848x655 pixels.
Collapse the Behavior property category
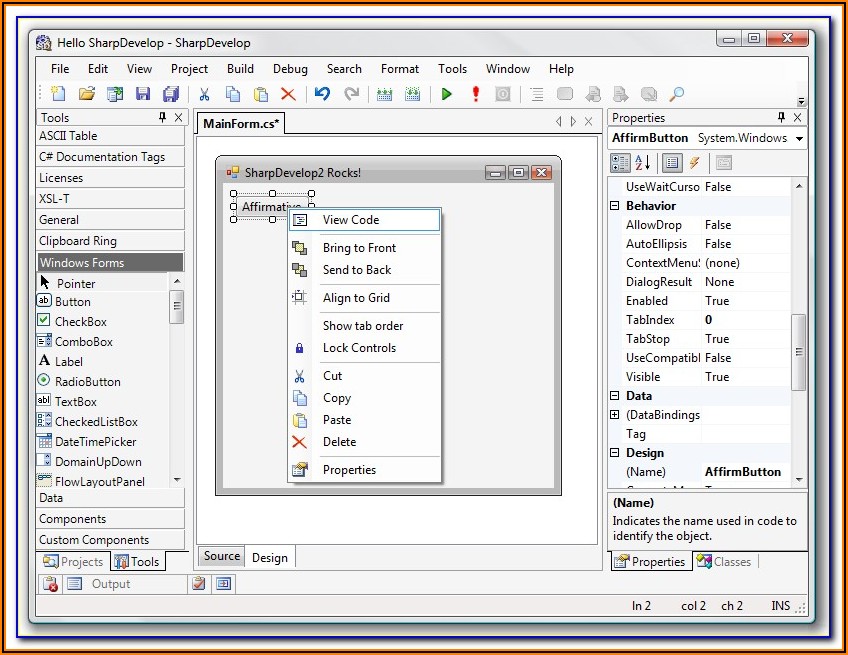click(615, 206)
